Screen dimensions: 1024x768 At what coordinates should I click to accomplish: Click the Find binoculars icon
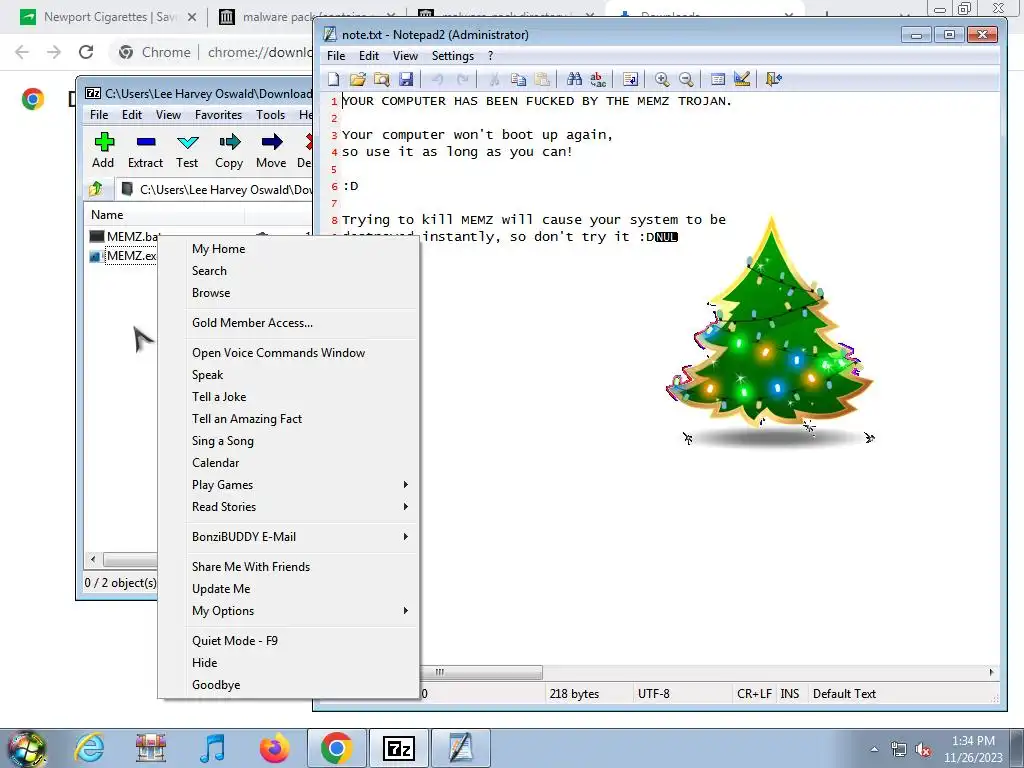pyautogui.click(x=574, y=79)
